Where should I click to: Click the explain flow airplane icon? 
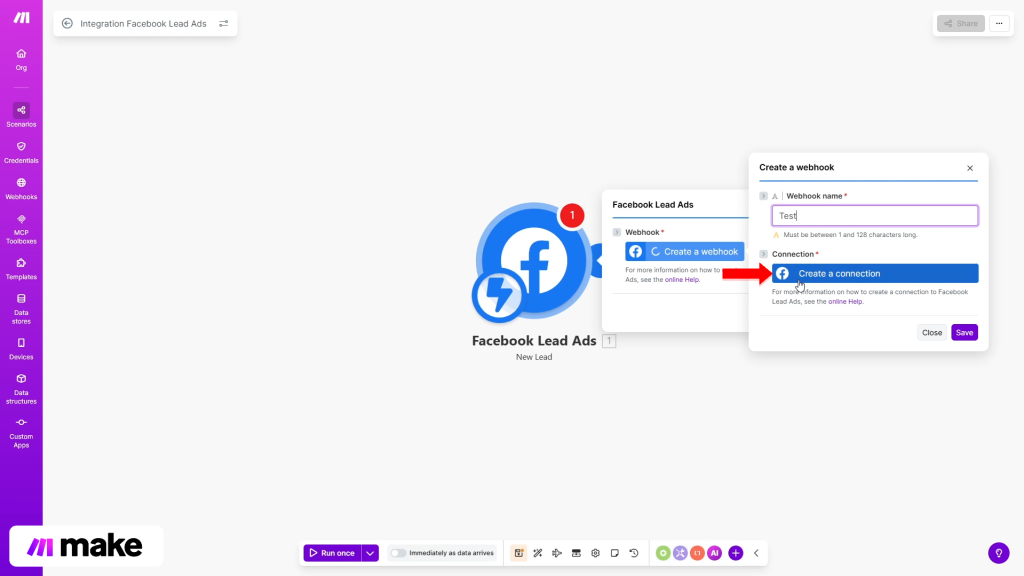[556, 553]
